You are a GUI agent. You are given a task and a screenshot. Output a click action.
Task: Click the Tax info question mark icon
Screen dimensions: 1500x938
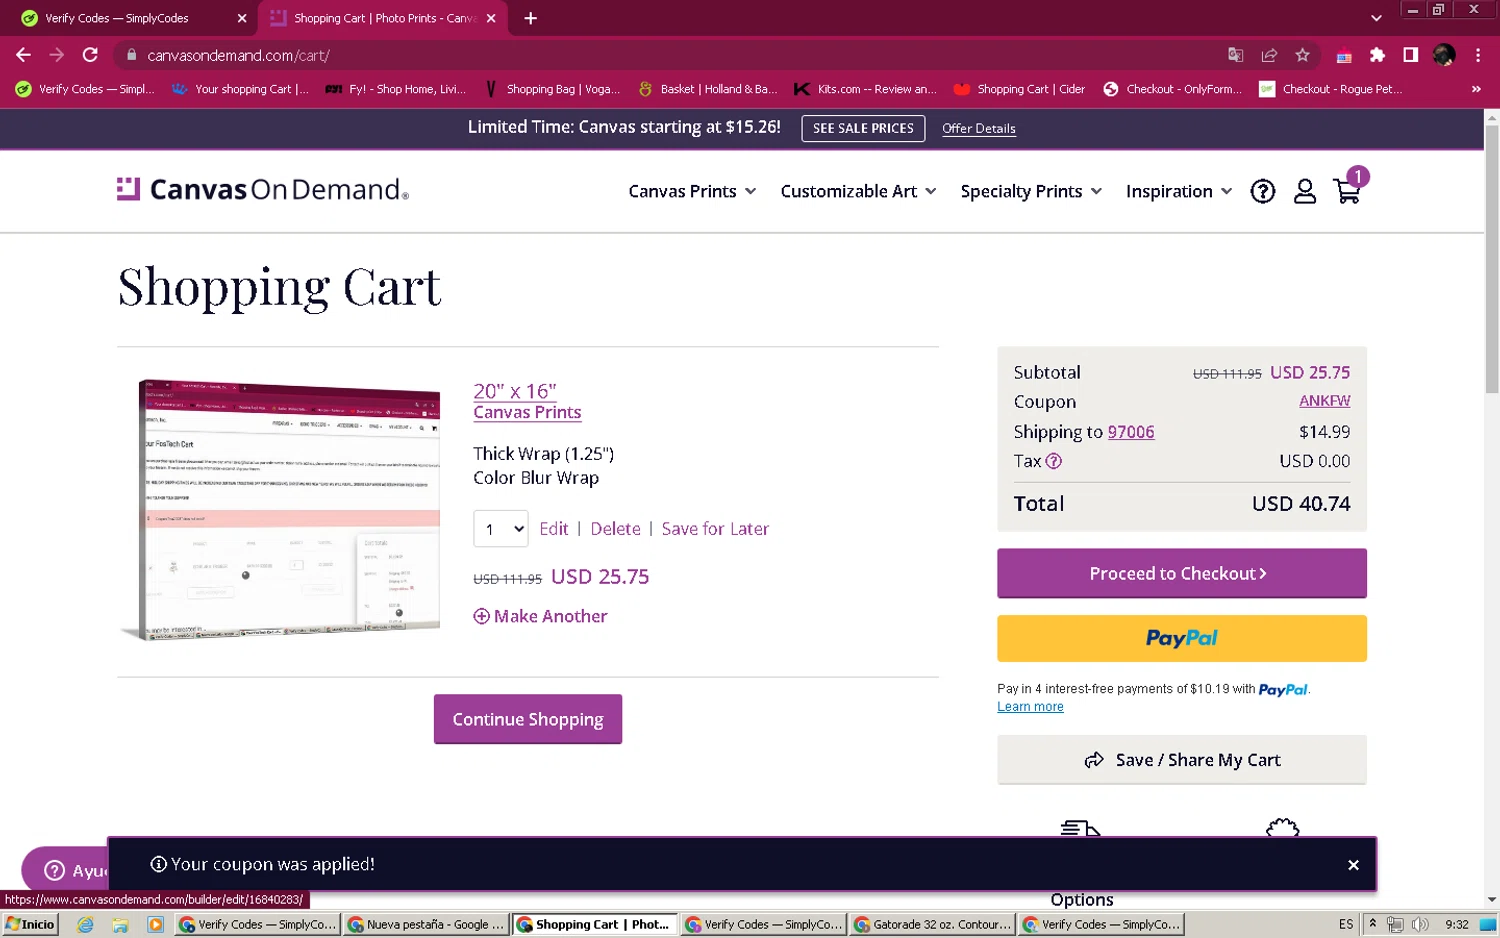coord(1053,461)
